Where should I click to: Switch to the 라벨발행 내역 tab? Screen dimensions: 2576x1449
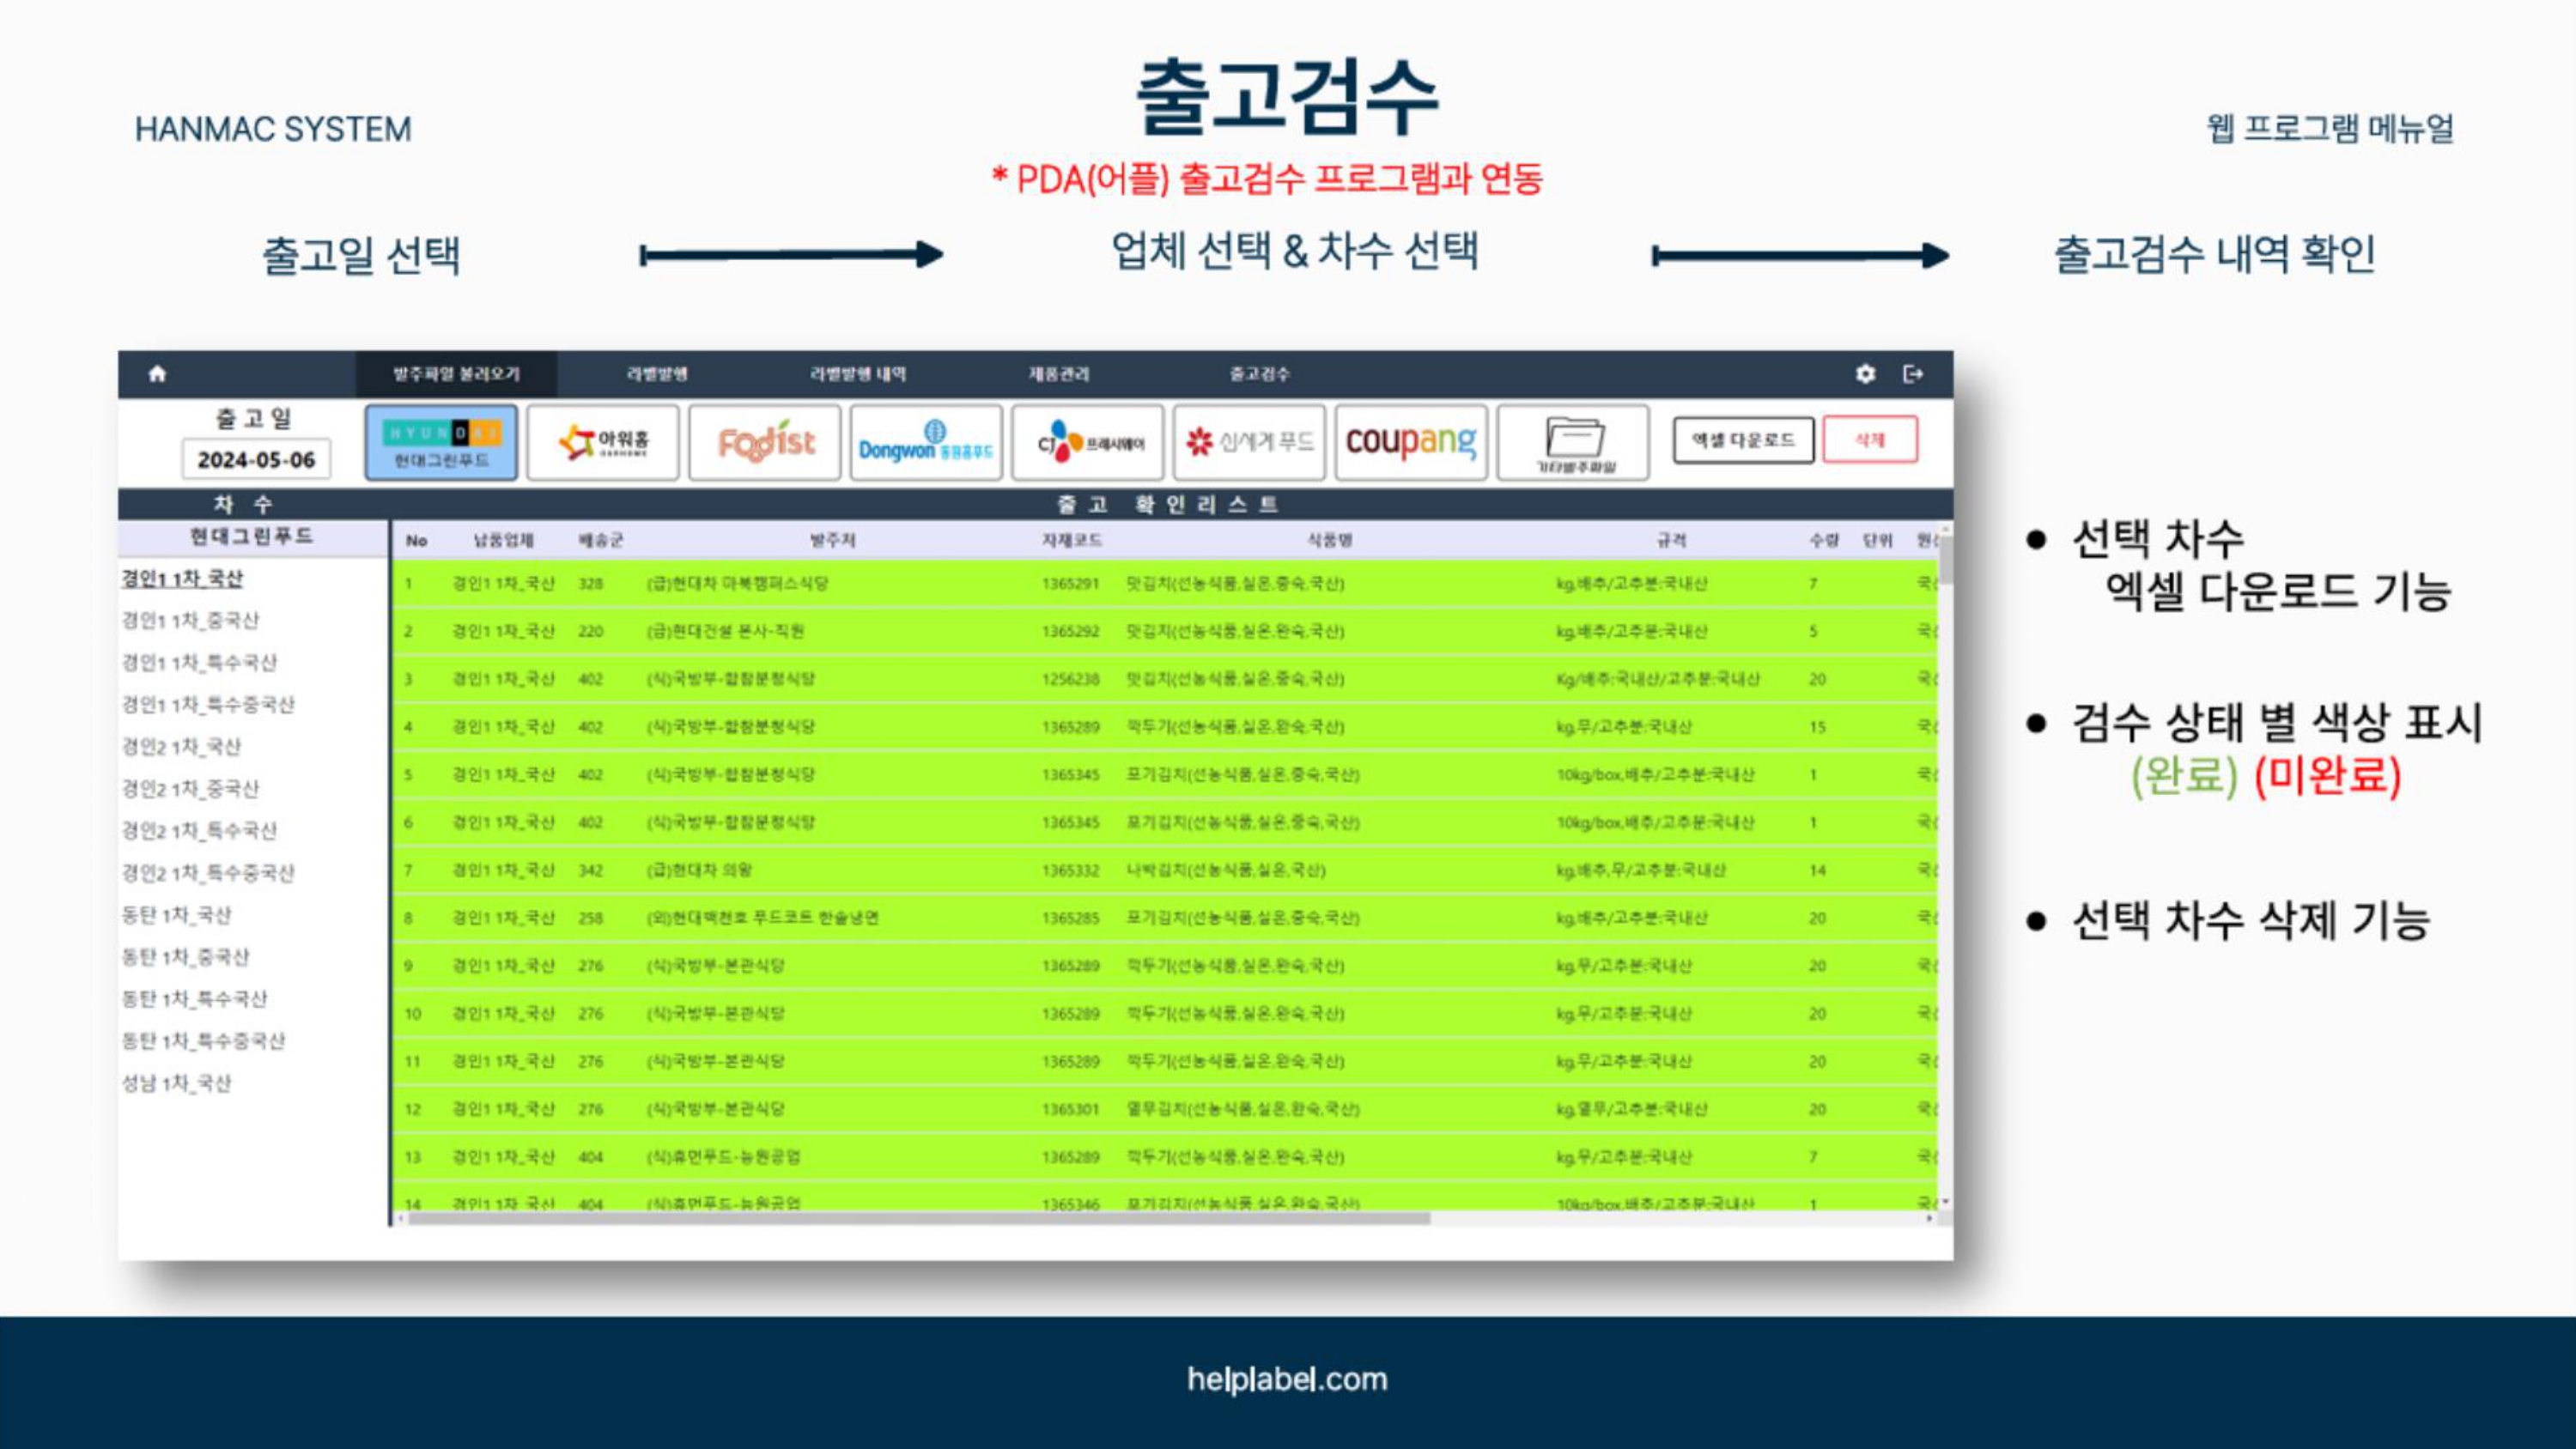click(858, 374)
